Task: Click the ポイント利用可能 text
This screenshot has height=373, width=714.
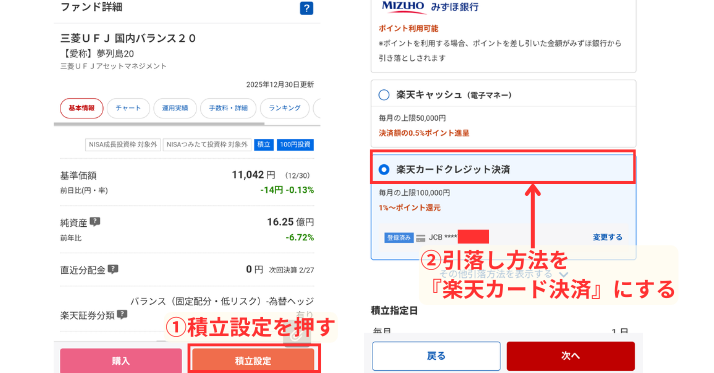Action: coord(408,28)
